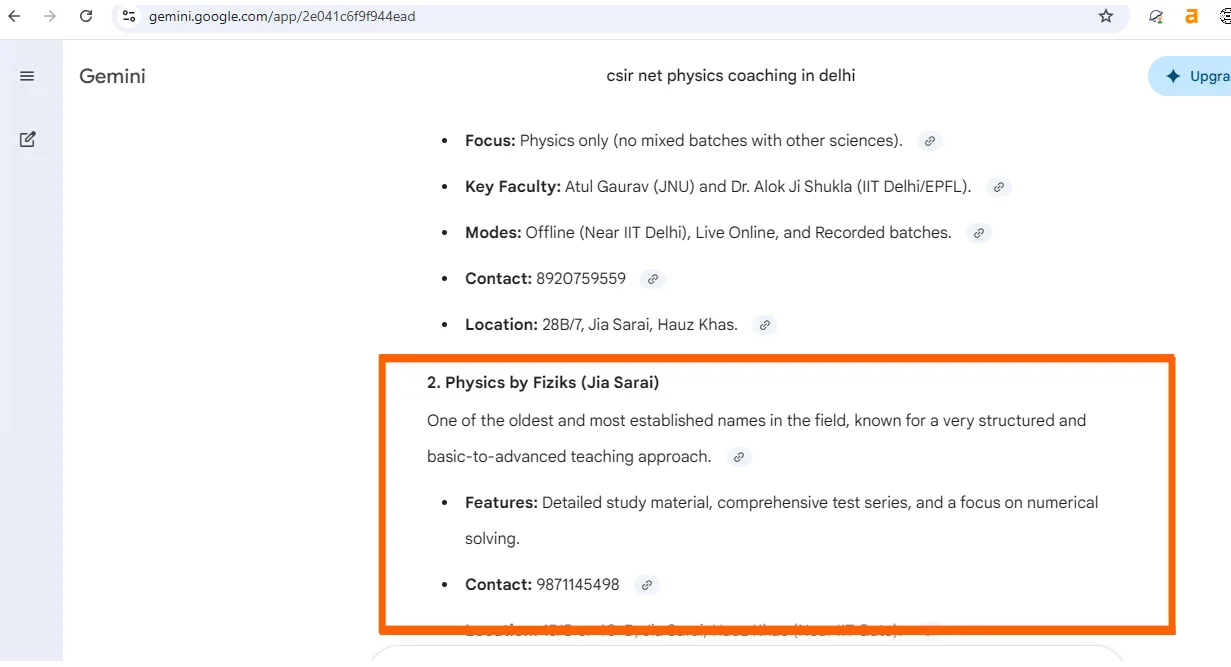
Task: Open the hamburger main menu
Action: [27, 76]
